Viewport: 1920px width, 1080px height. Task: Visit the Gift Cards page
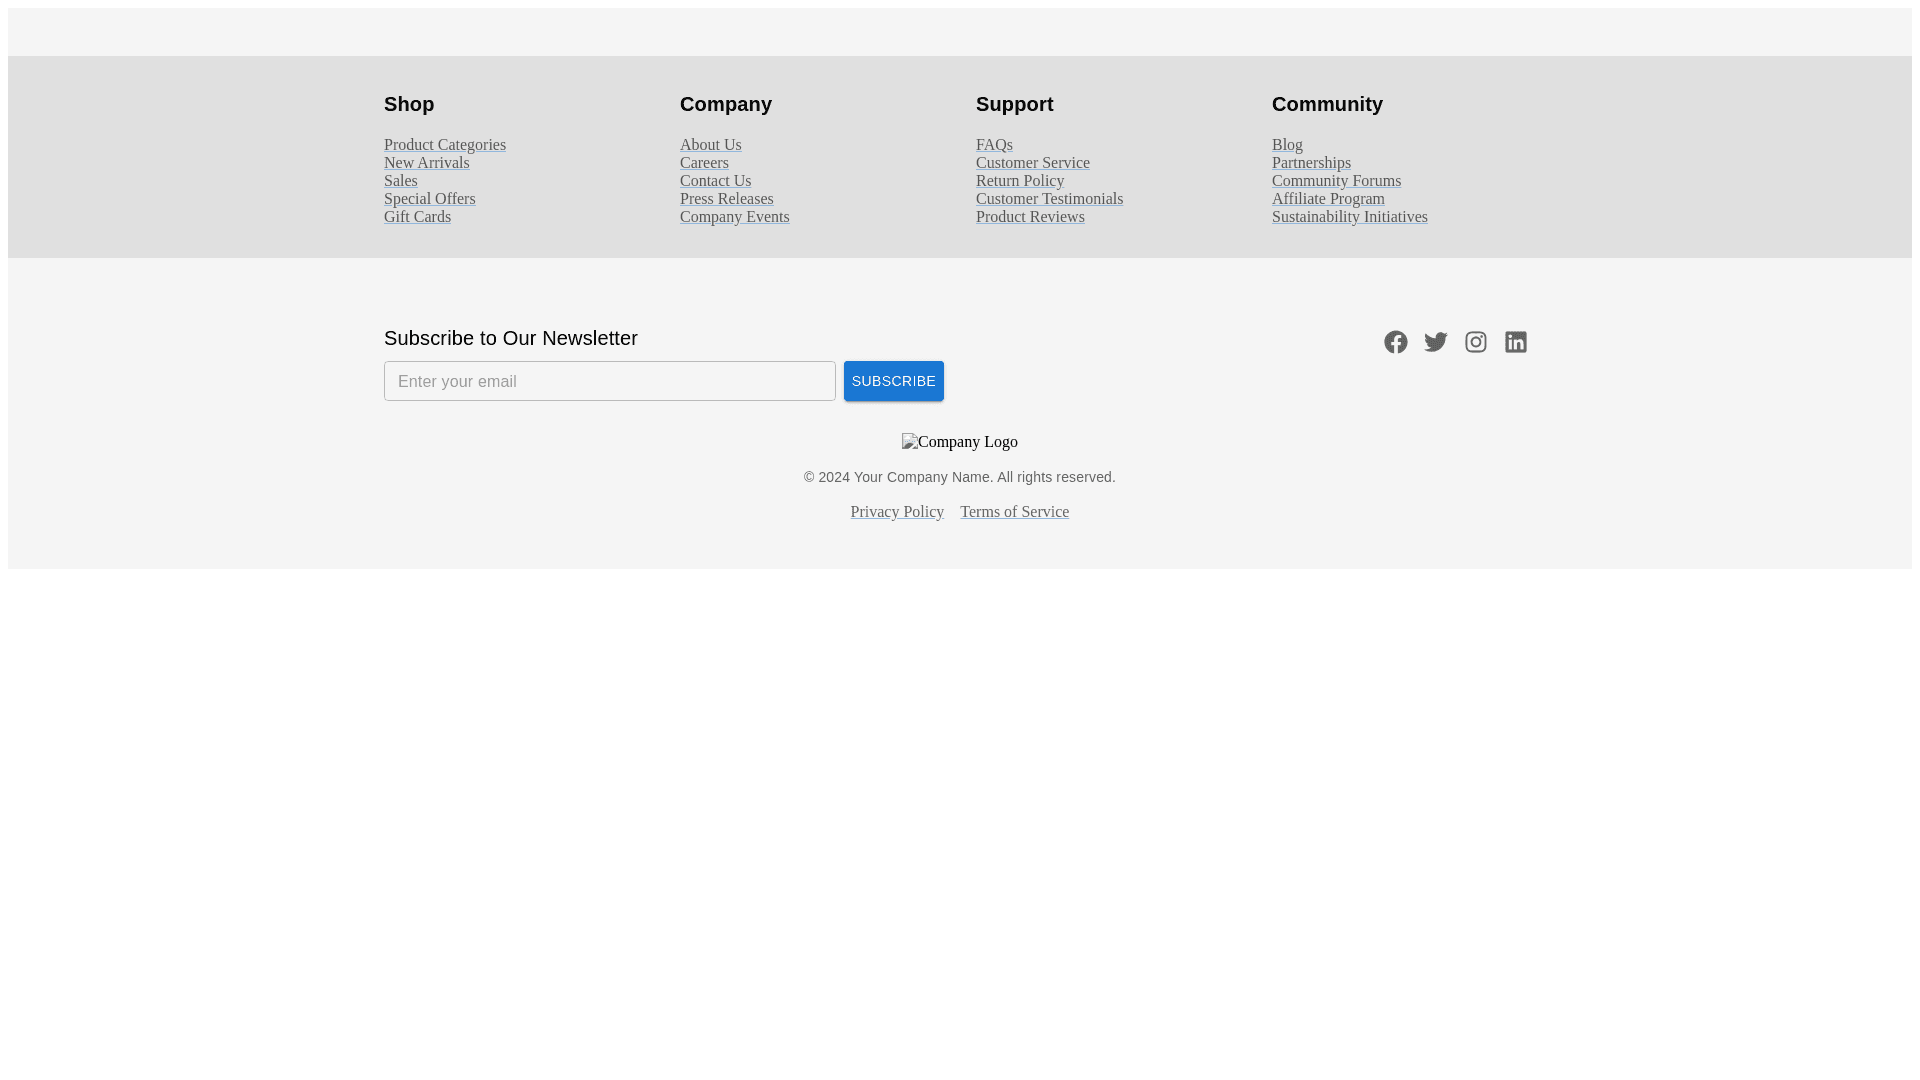pos(417,217)
